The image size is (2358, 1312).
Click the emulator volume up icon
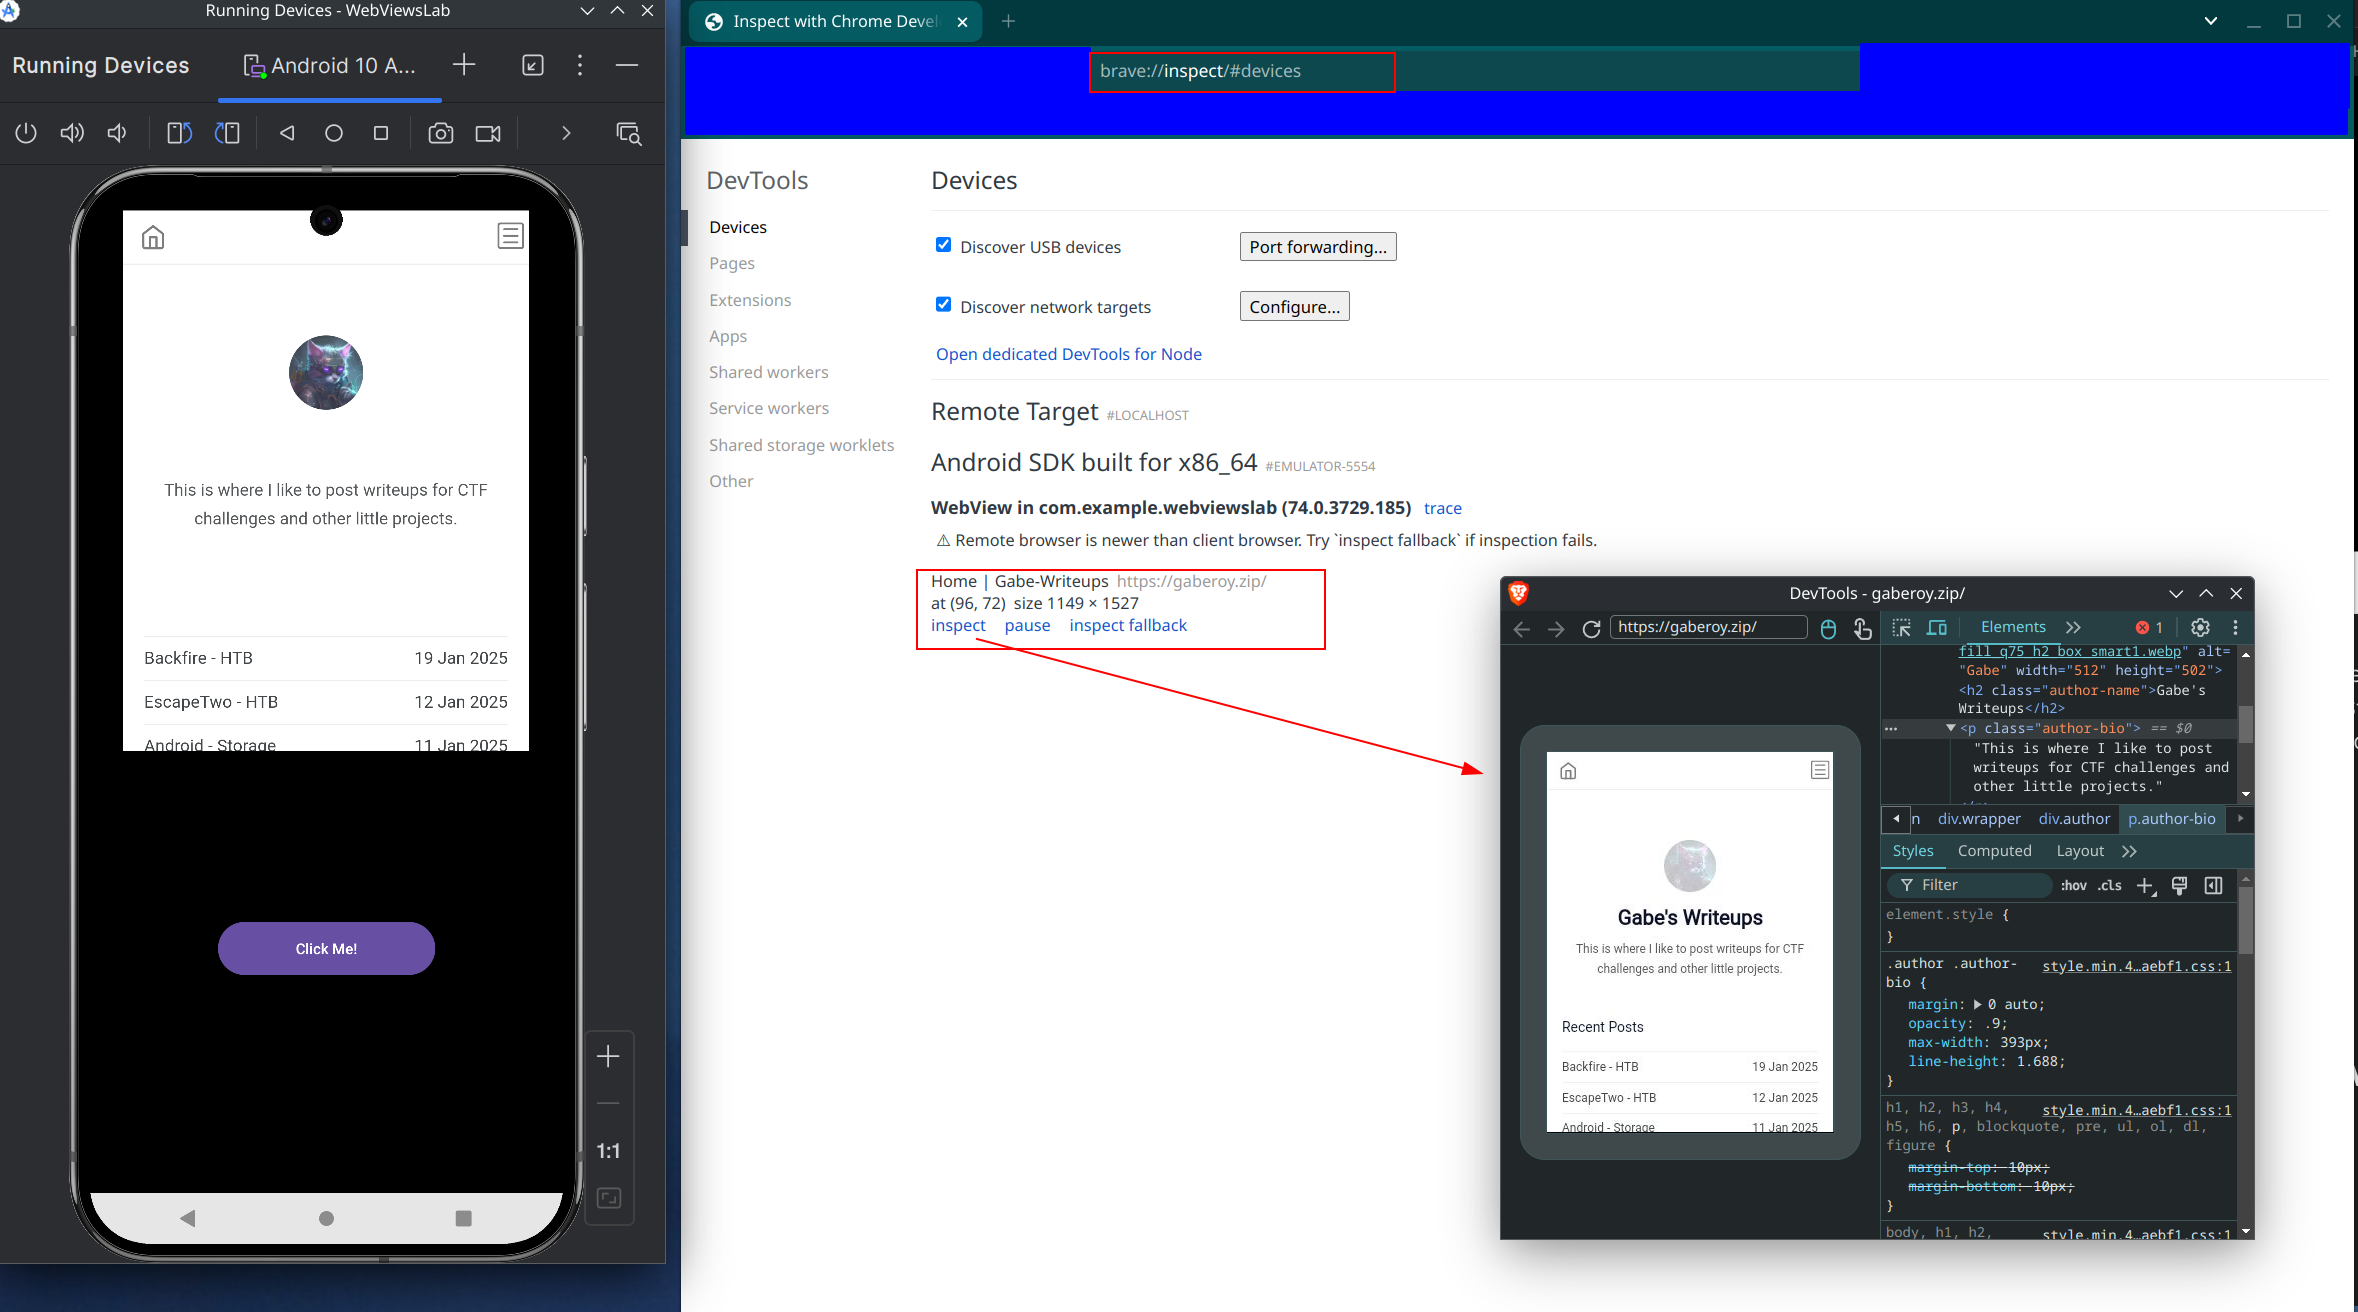click(x=72, y=133)
